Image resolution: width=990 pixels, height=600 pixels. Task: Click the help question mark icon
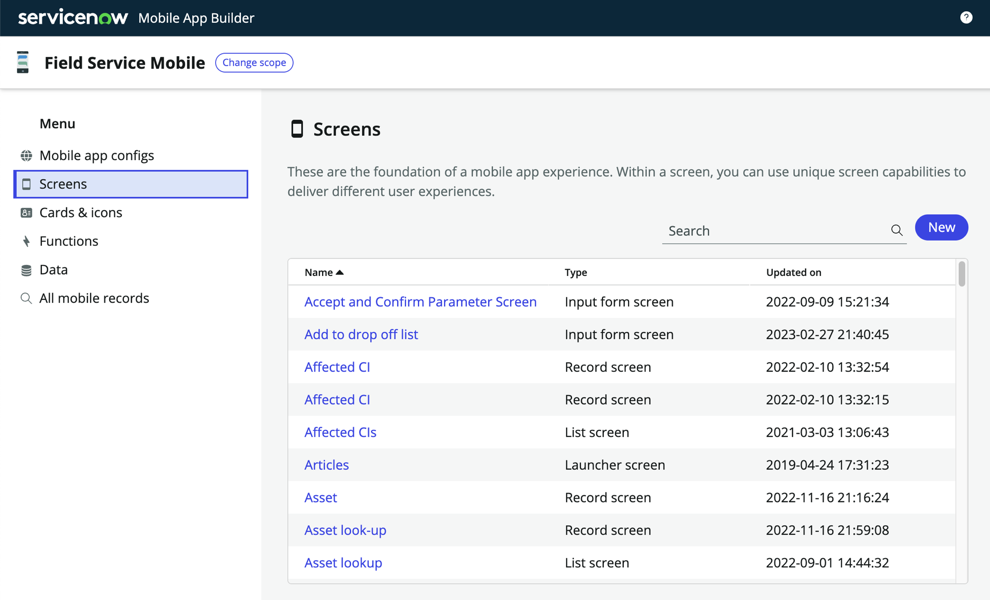[x=966, y=18]
